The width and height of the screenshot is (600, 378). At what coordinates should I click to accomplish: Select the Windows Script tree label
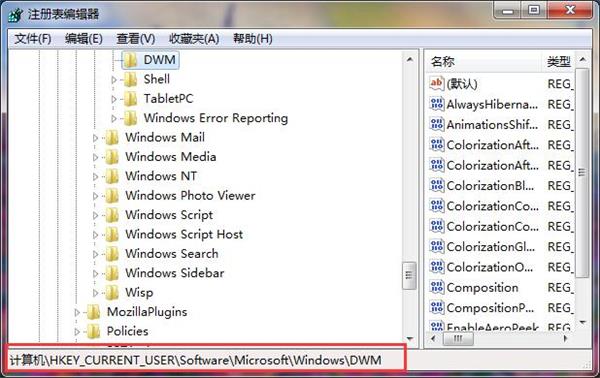click(x=169, y=215)
